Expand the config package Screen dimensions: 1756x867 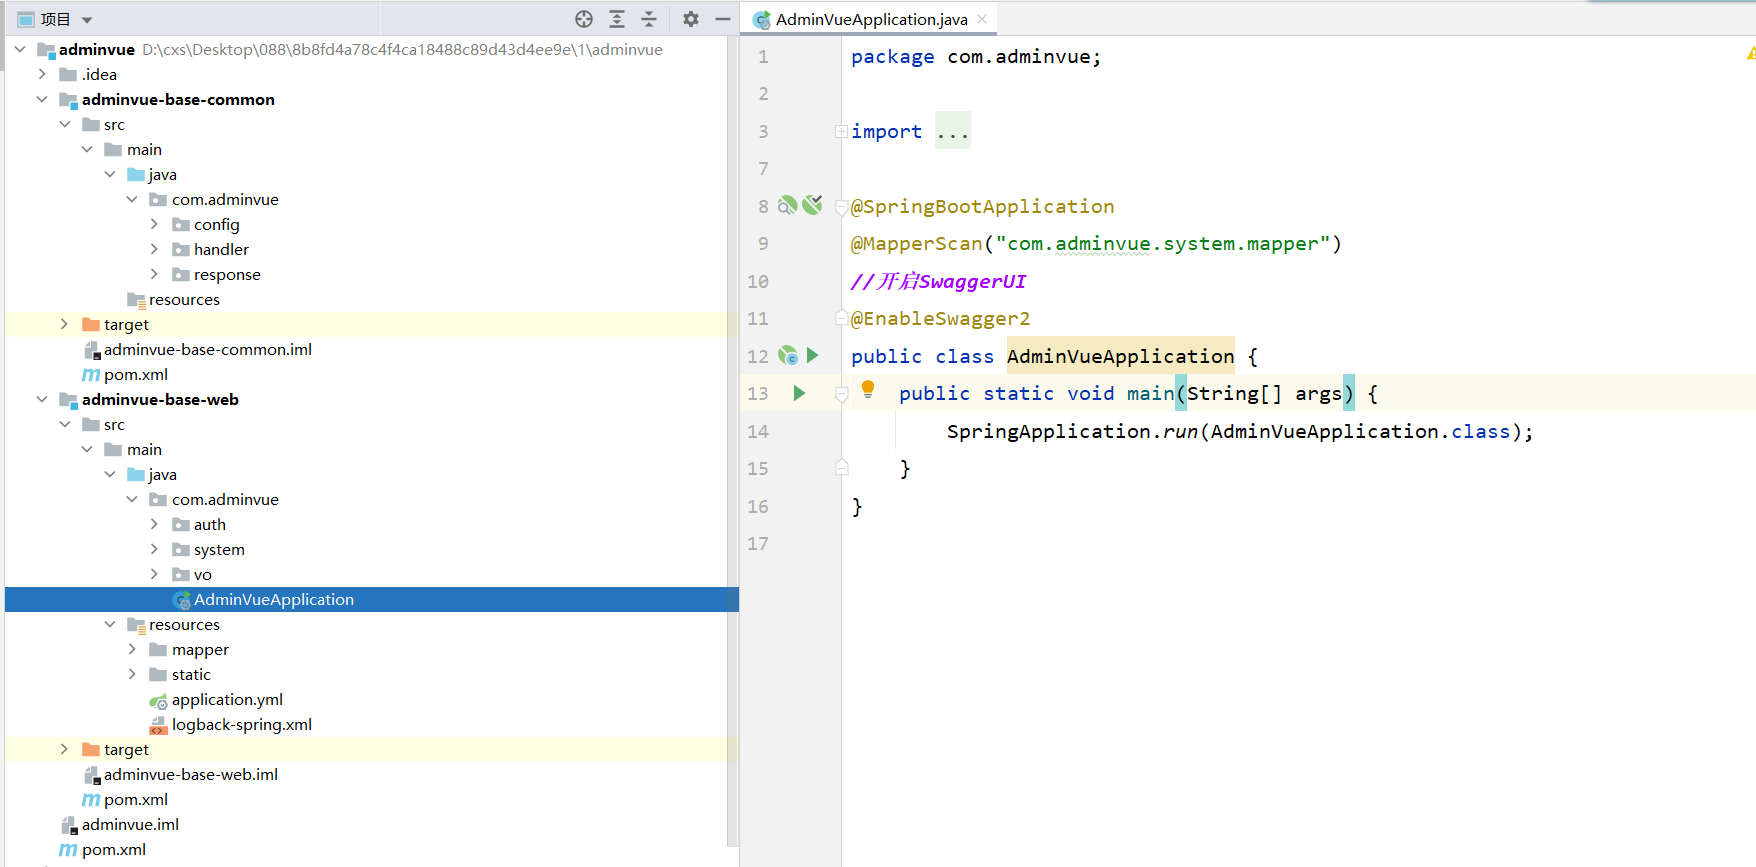tap(154, 224)
